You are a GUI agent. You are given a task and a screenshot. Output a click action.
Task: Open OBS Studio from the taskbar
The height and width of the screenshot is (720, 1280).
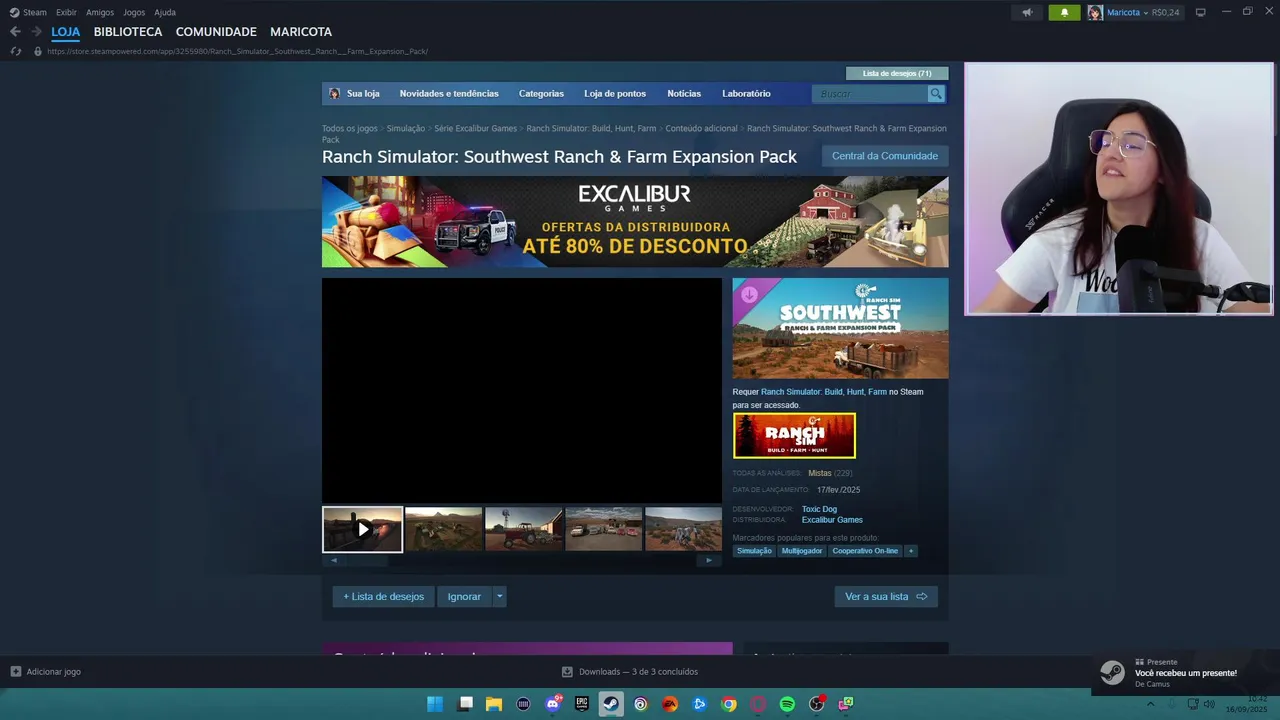[817, 704]
